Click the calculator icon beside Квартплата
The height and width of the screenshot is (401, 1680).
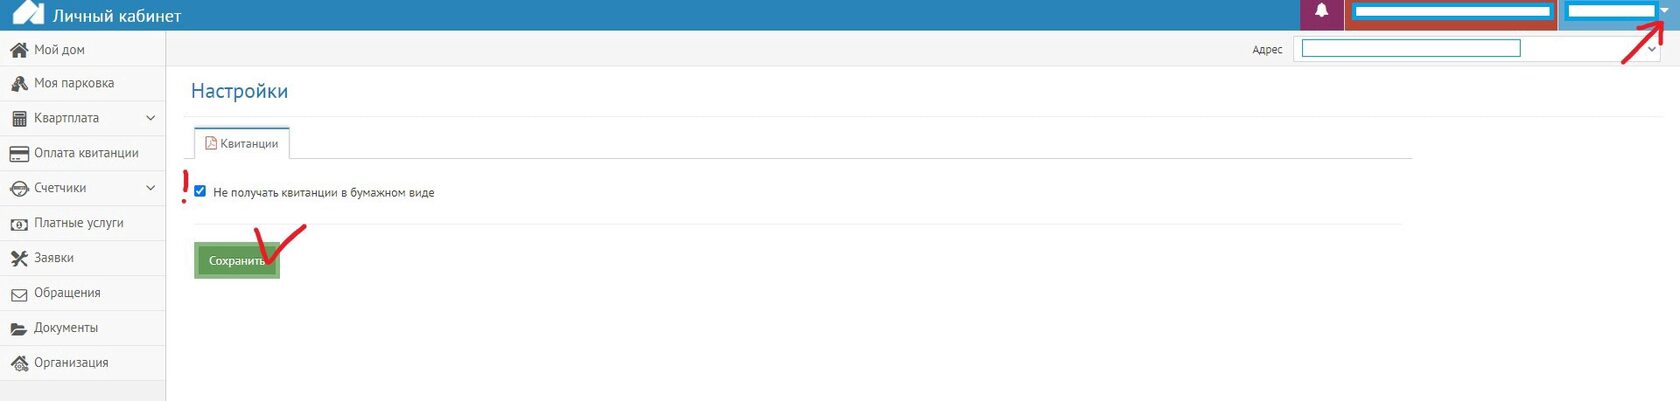[18, 118]
